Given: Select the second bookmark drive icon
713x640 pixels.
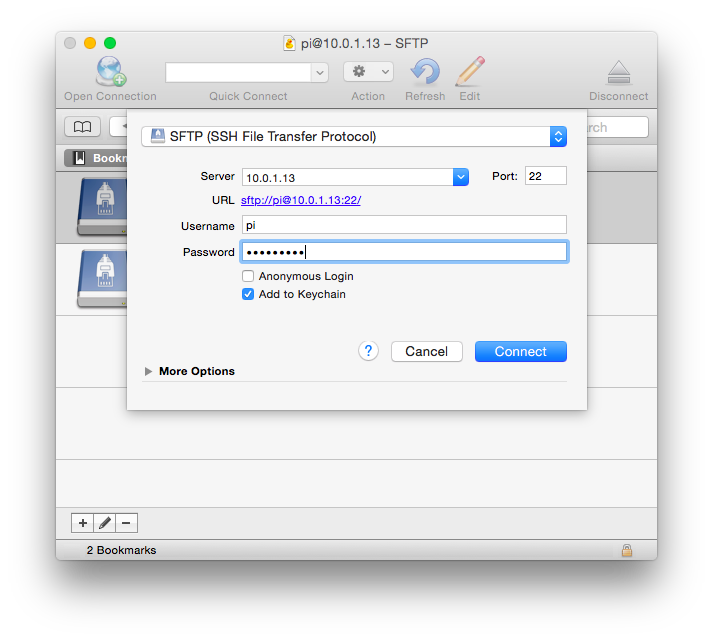Looking at the screenshot, I should [103, 278].
